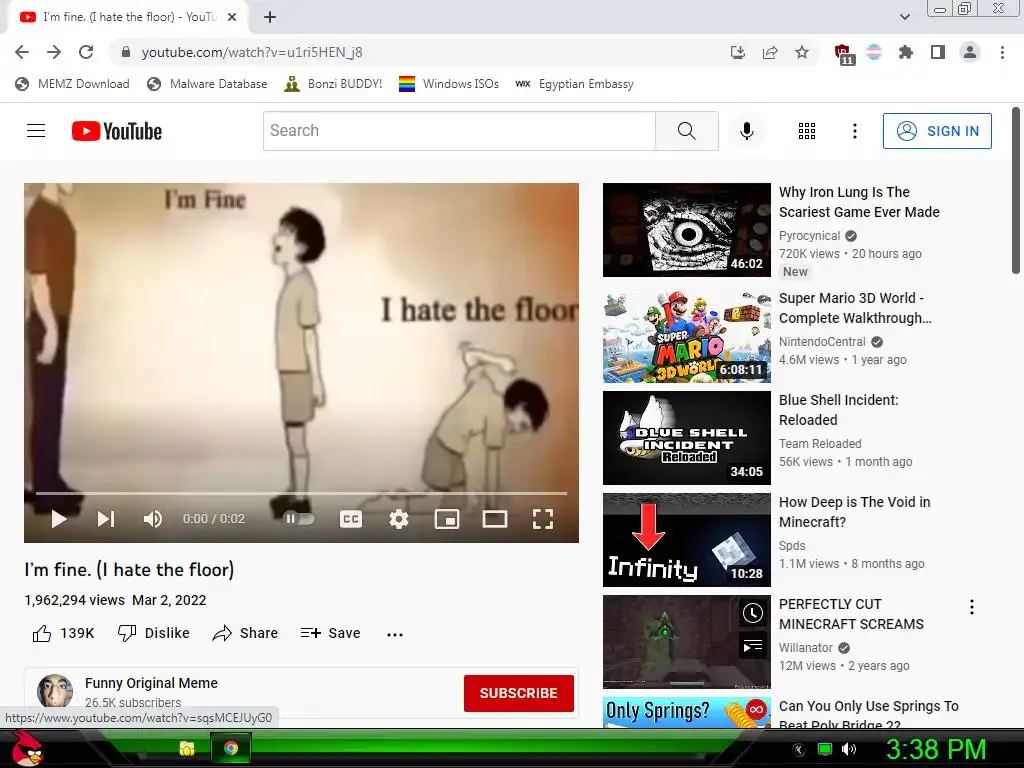Click SIGN IN button
1024x768 pixels.
937,131
